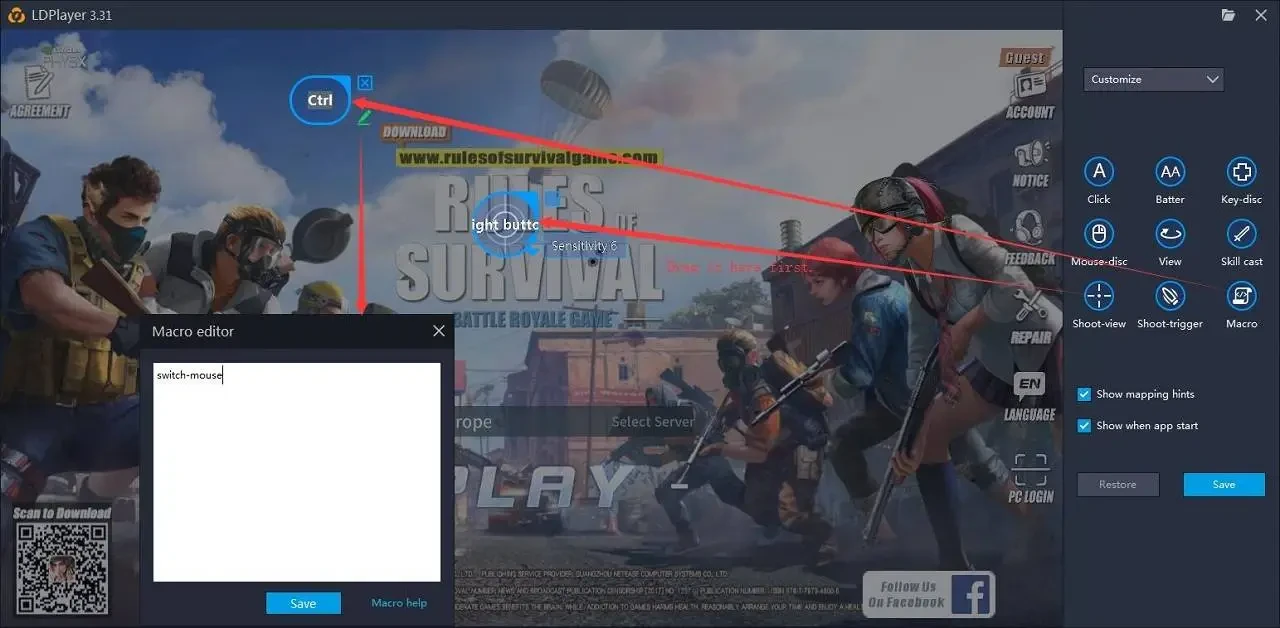Screen dimensions: 1280x628
Task: Select the View mapping tool
Action: pyautogui.click(x=1170, y=234)
